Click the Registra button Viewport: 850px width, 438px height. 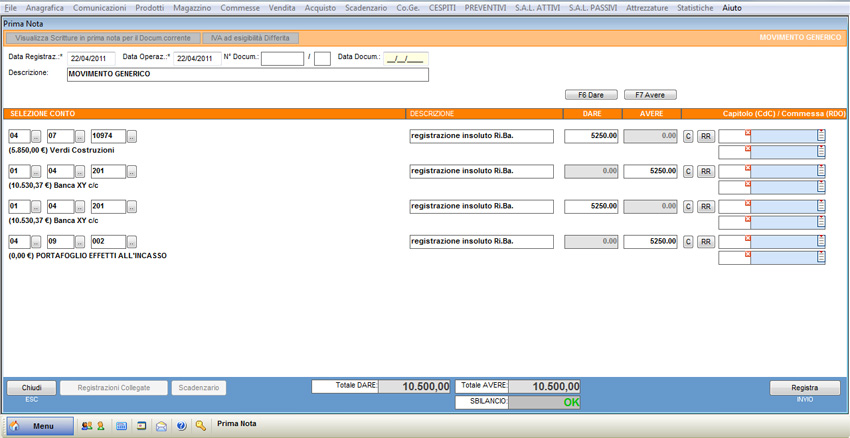(804, 388)
